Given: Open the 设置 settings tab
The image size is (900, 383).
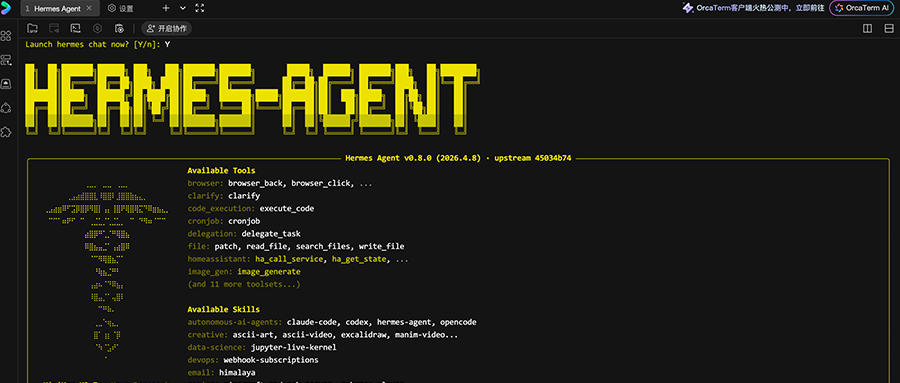Looking at the screenshot, I should click(121, 9).
